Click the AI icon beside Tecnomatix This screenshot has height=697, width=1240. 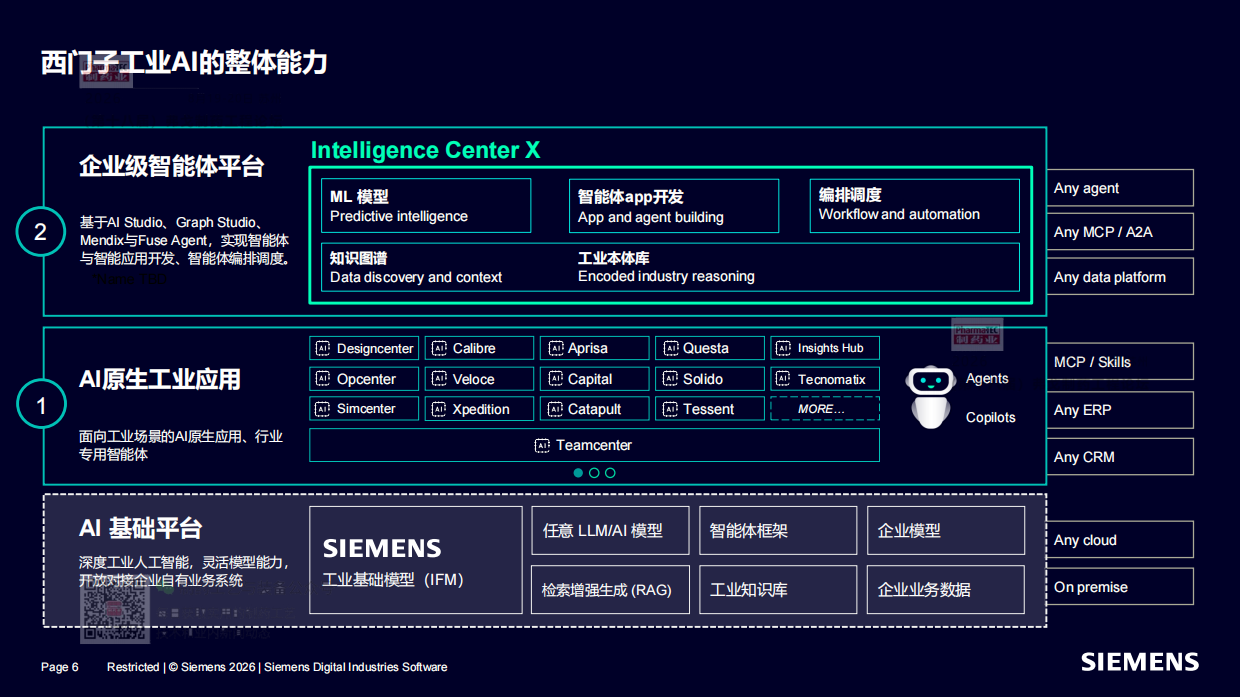[783, 379]
